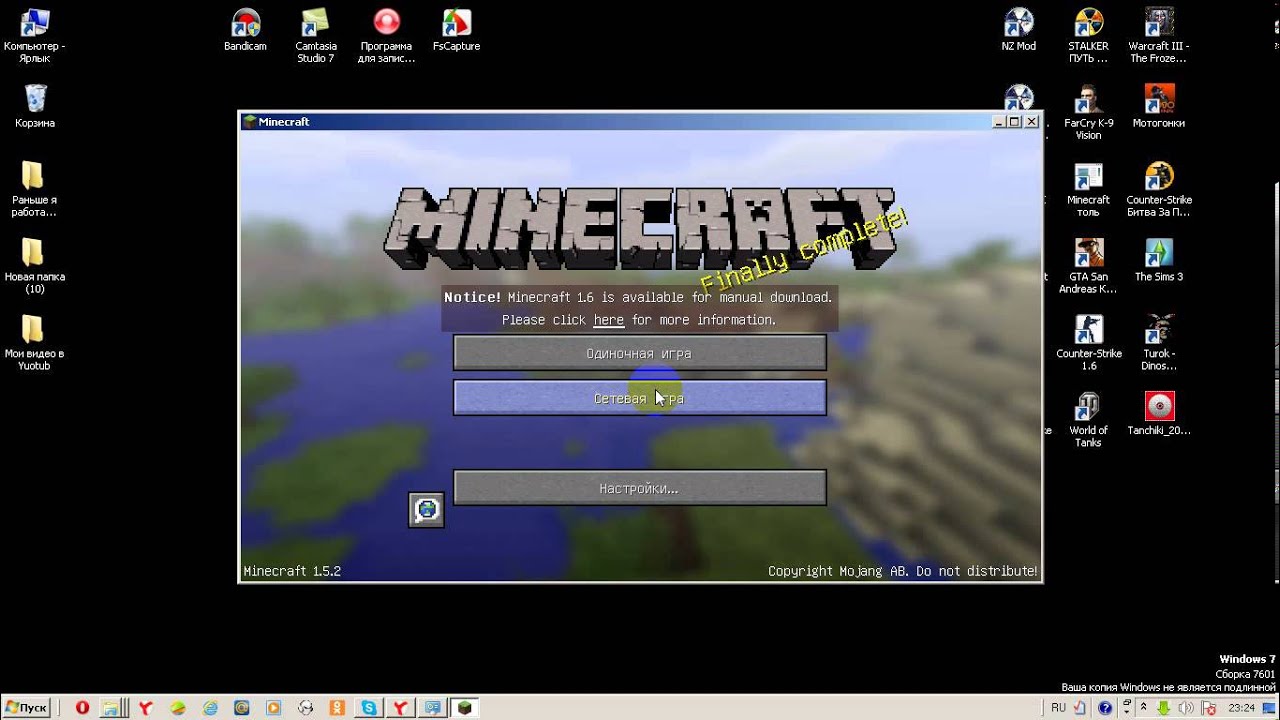The width and height of the screenshot is (1280, 720).
Task: Launch GTA San Andreas shortcut
Action: [x=1088, y=266]
